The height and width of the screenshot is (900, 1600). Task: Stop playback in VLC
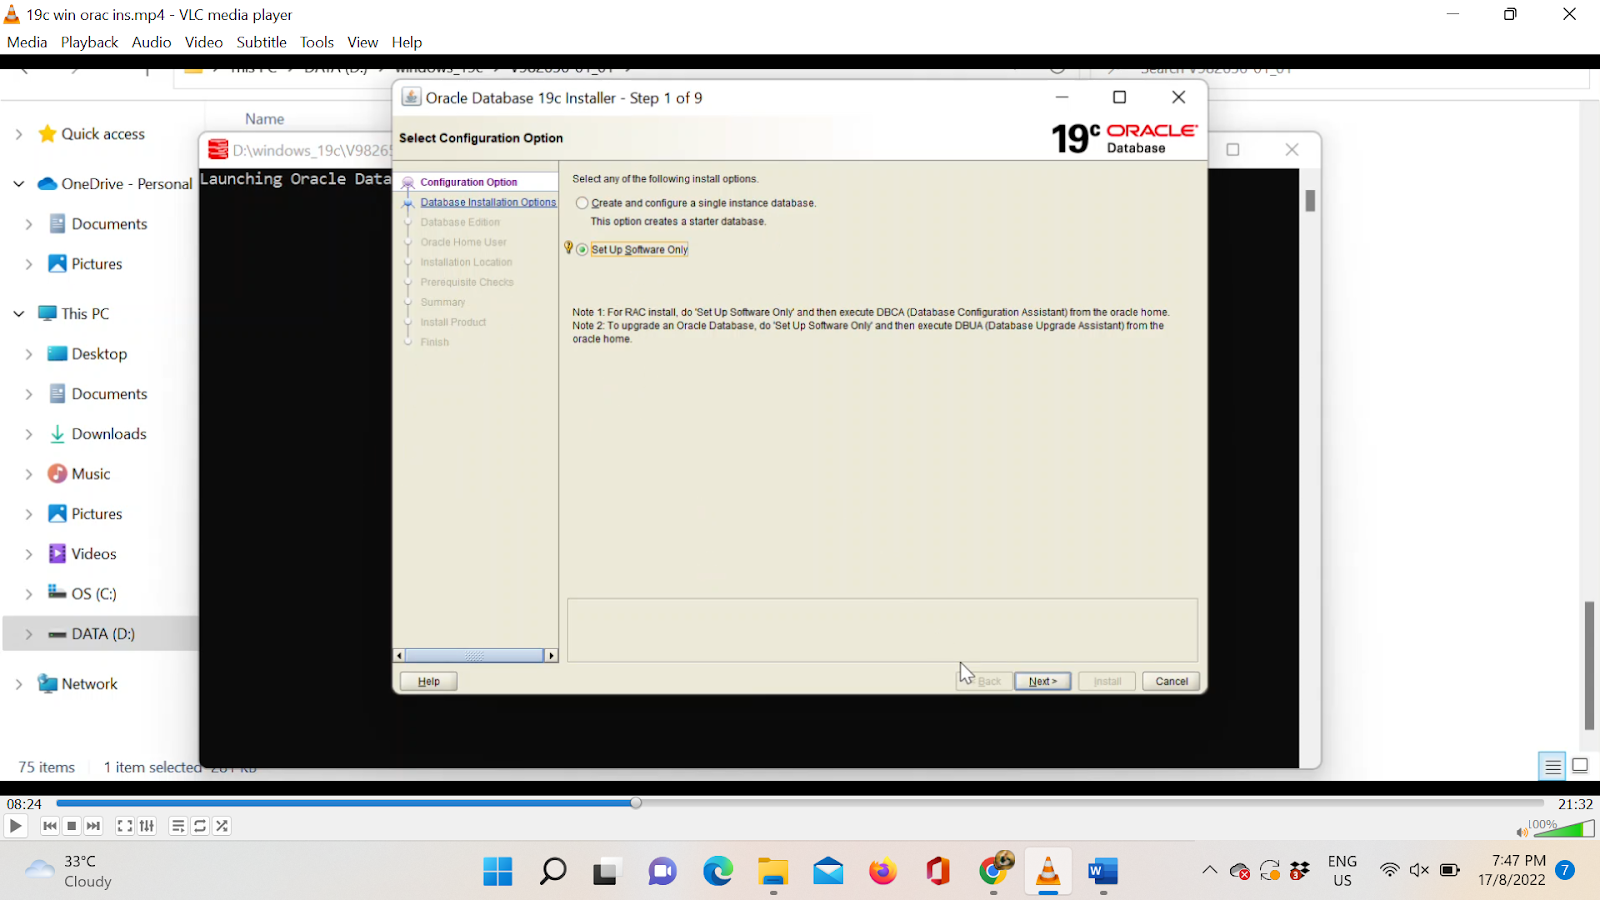pos(72,826)
